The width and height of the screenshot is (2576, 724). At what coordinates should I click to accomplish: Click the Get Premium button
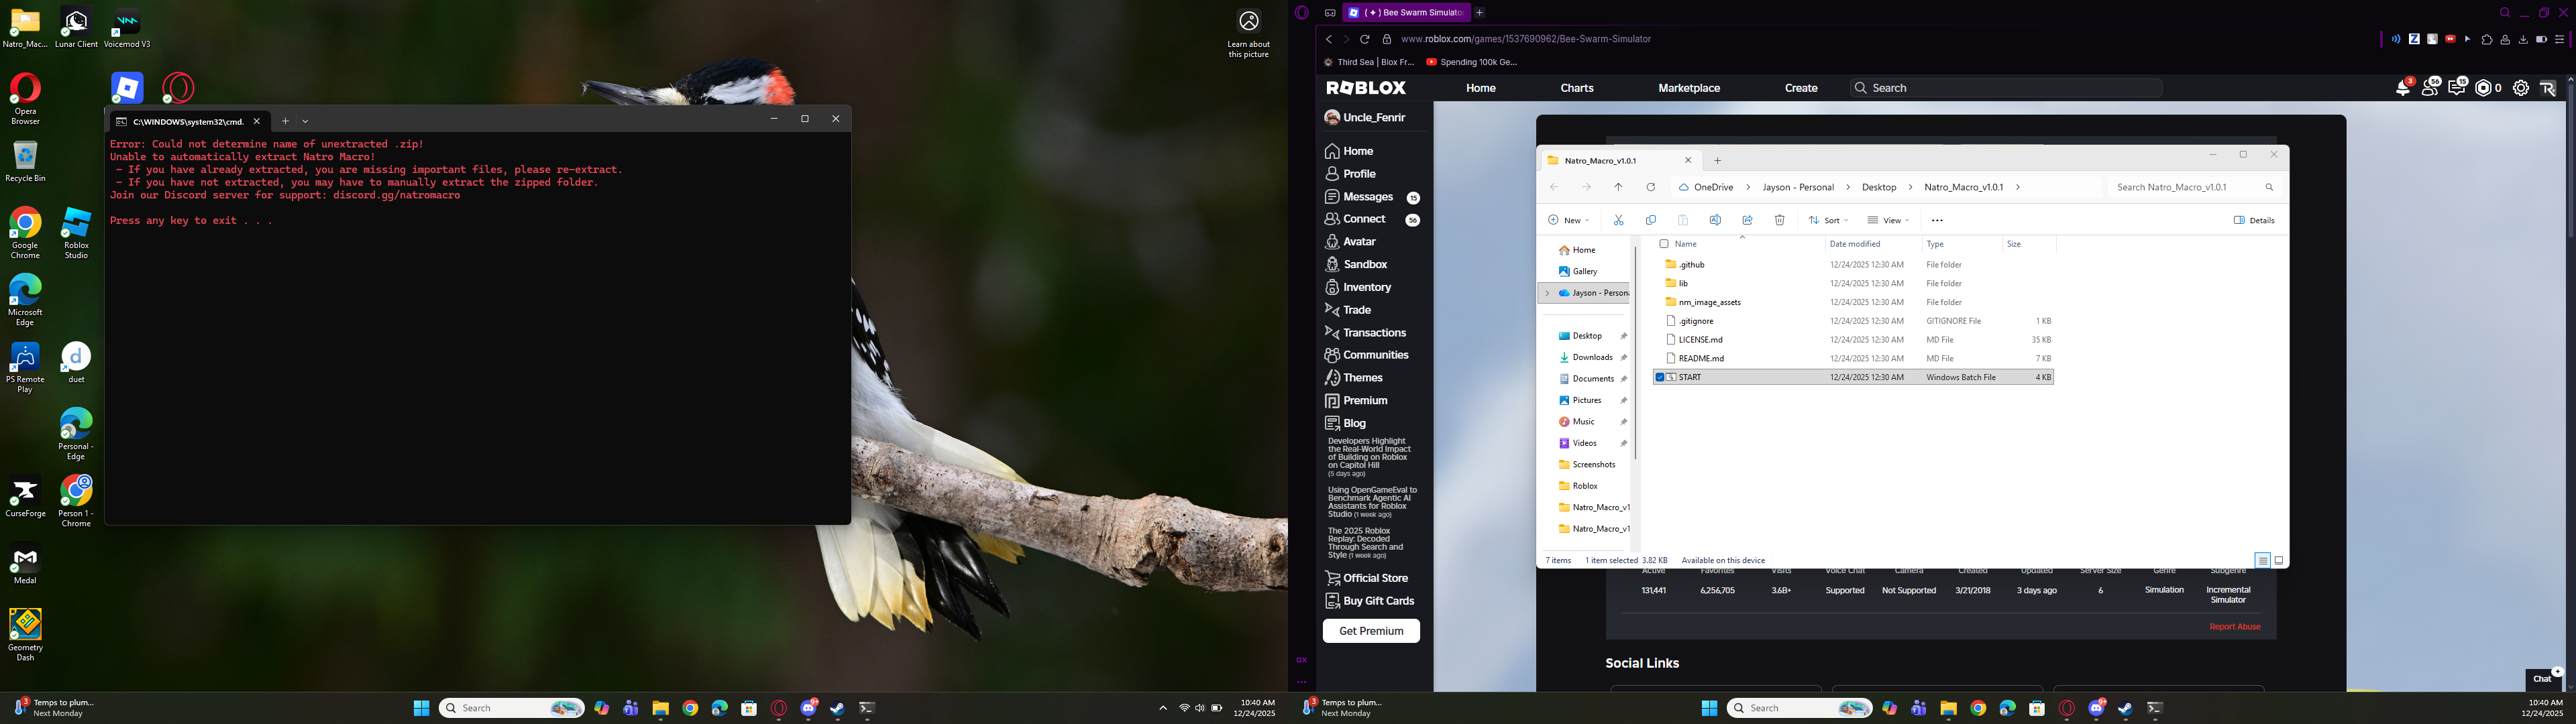[1370, 631]
